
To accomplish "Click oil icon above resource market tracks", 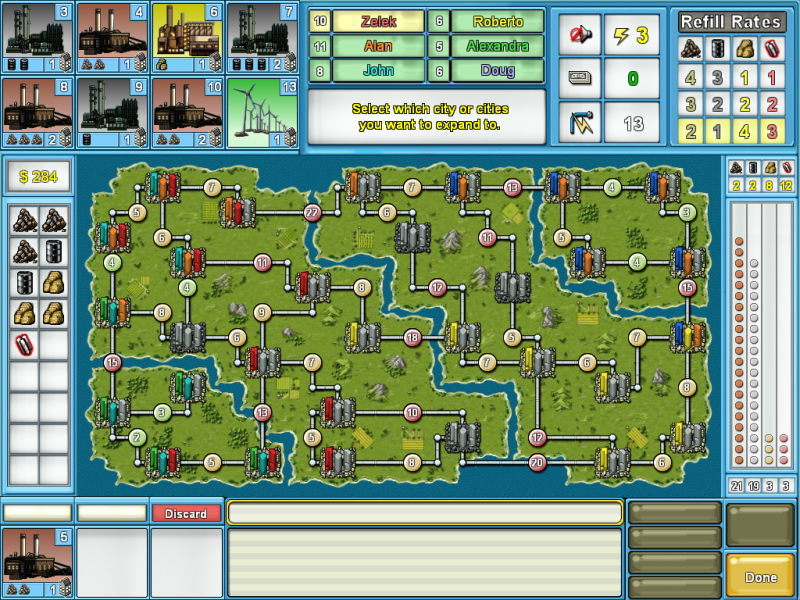I will pos(753,168).
